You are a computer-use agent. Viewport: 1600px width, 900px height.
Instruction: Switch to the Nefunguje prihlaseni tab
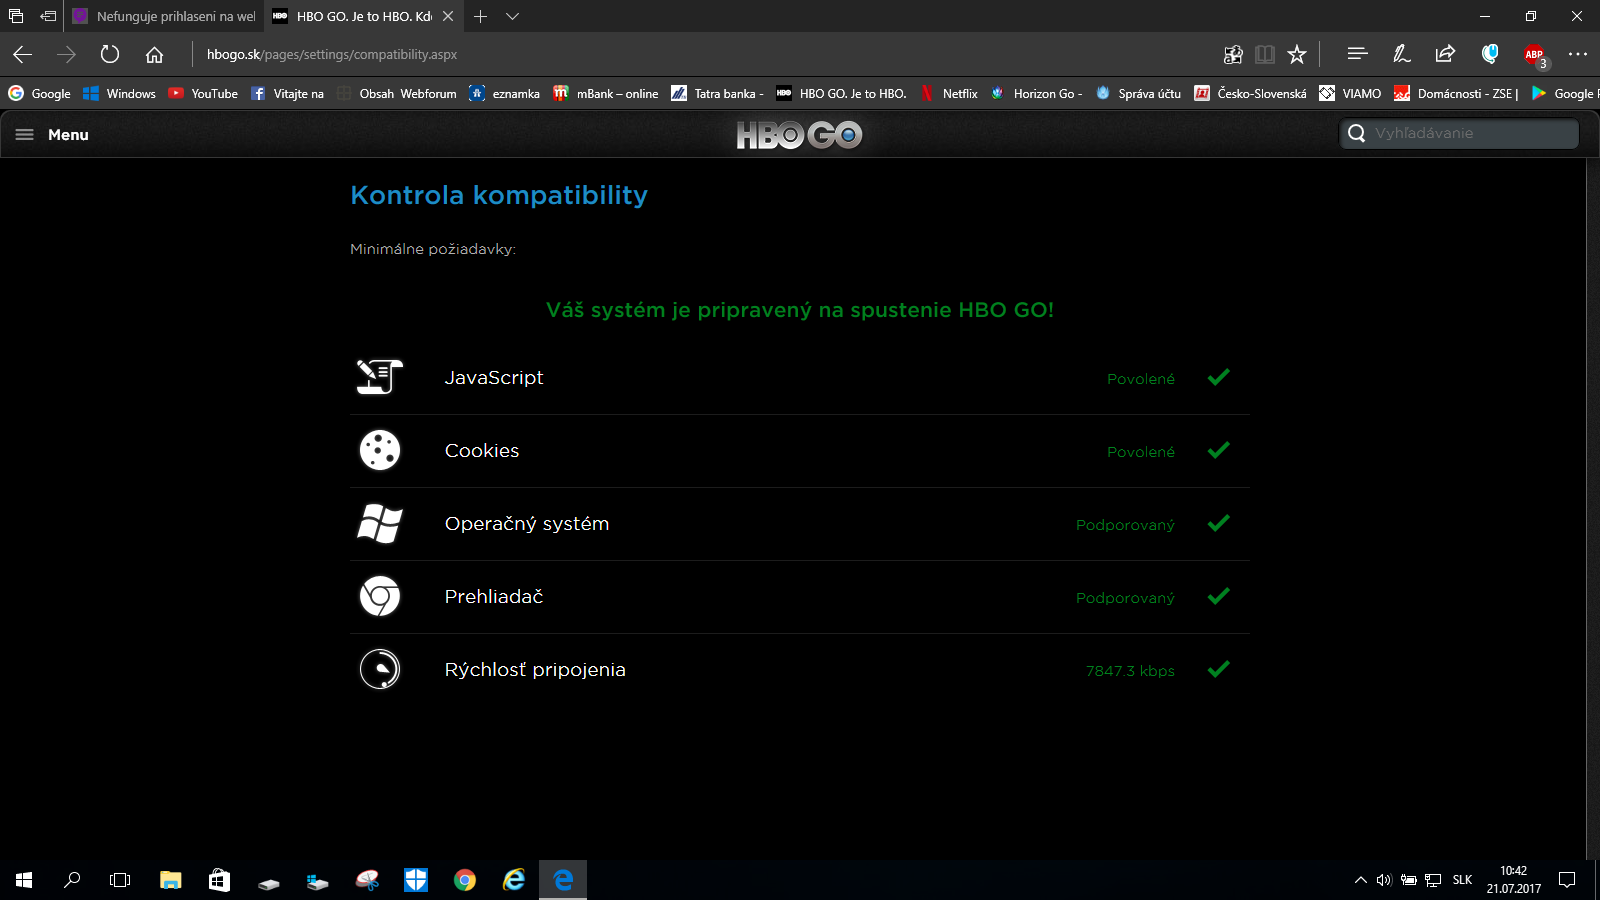click(x=164, y=16)
